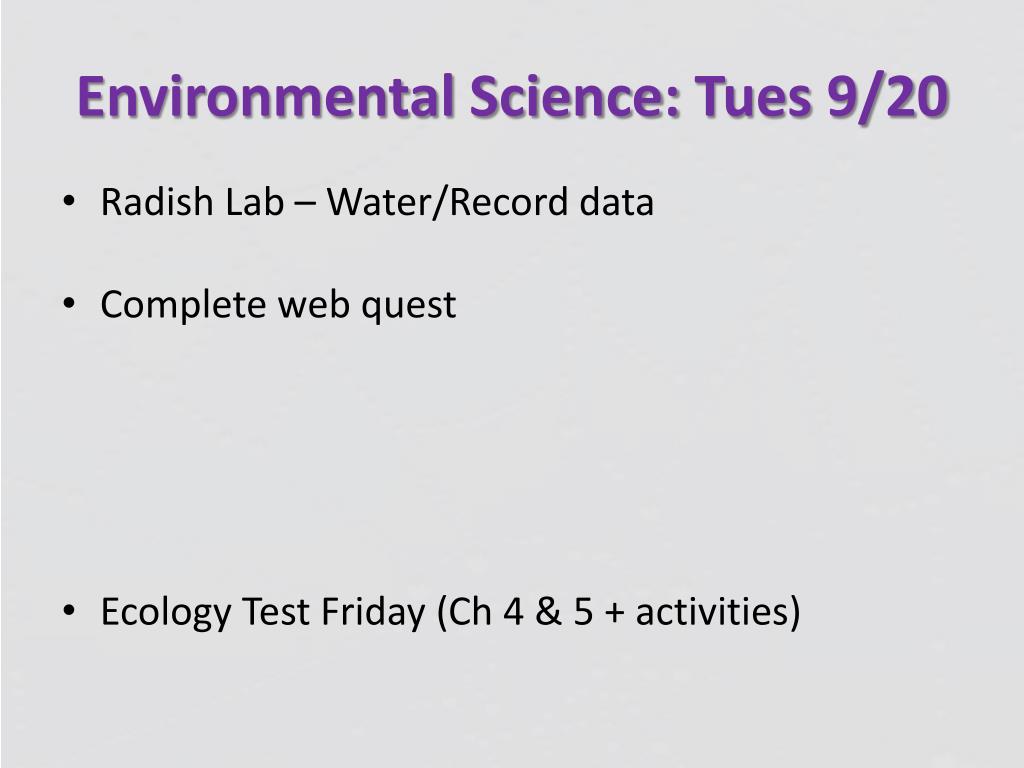Click the word 'Test' in last bullet
Screen dimensions: 1024x768
pyautogui.click(x=276, y=611)
